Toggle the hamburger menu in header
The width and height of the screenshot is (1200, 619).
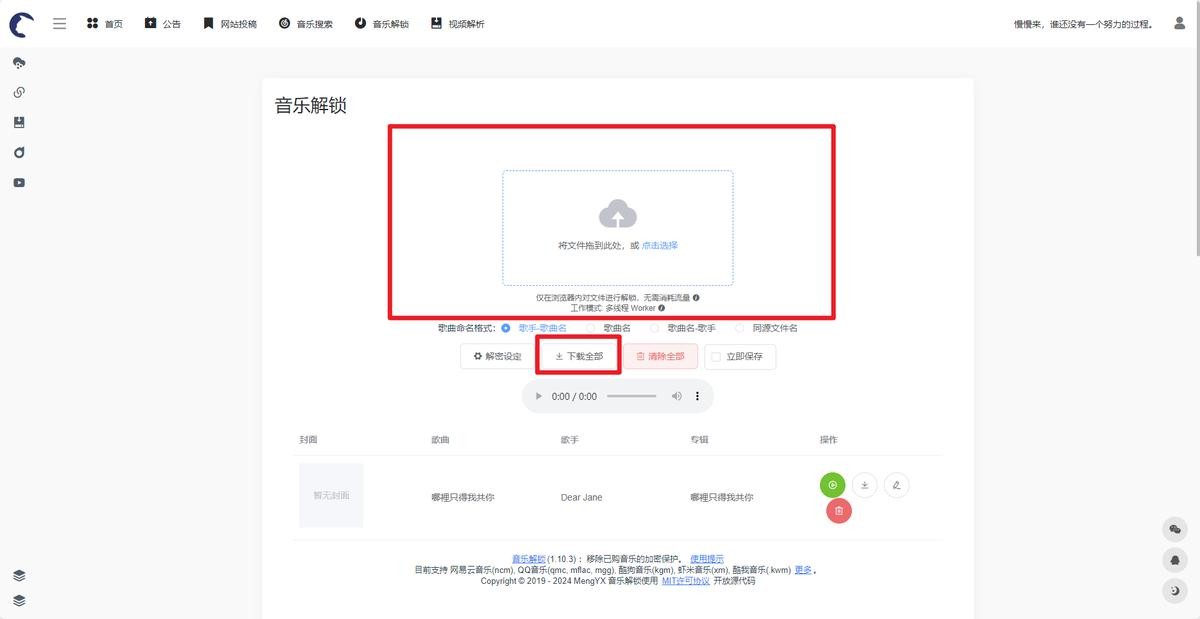[x=60, y=23]
